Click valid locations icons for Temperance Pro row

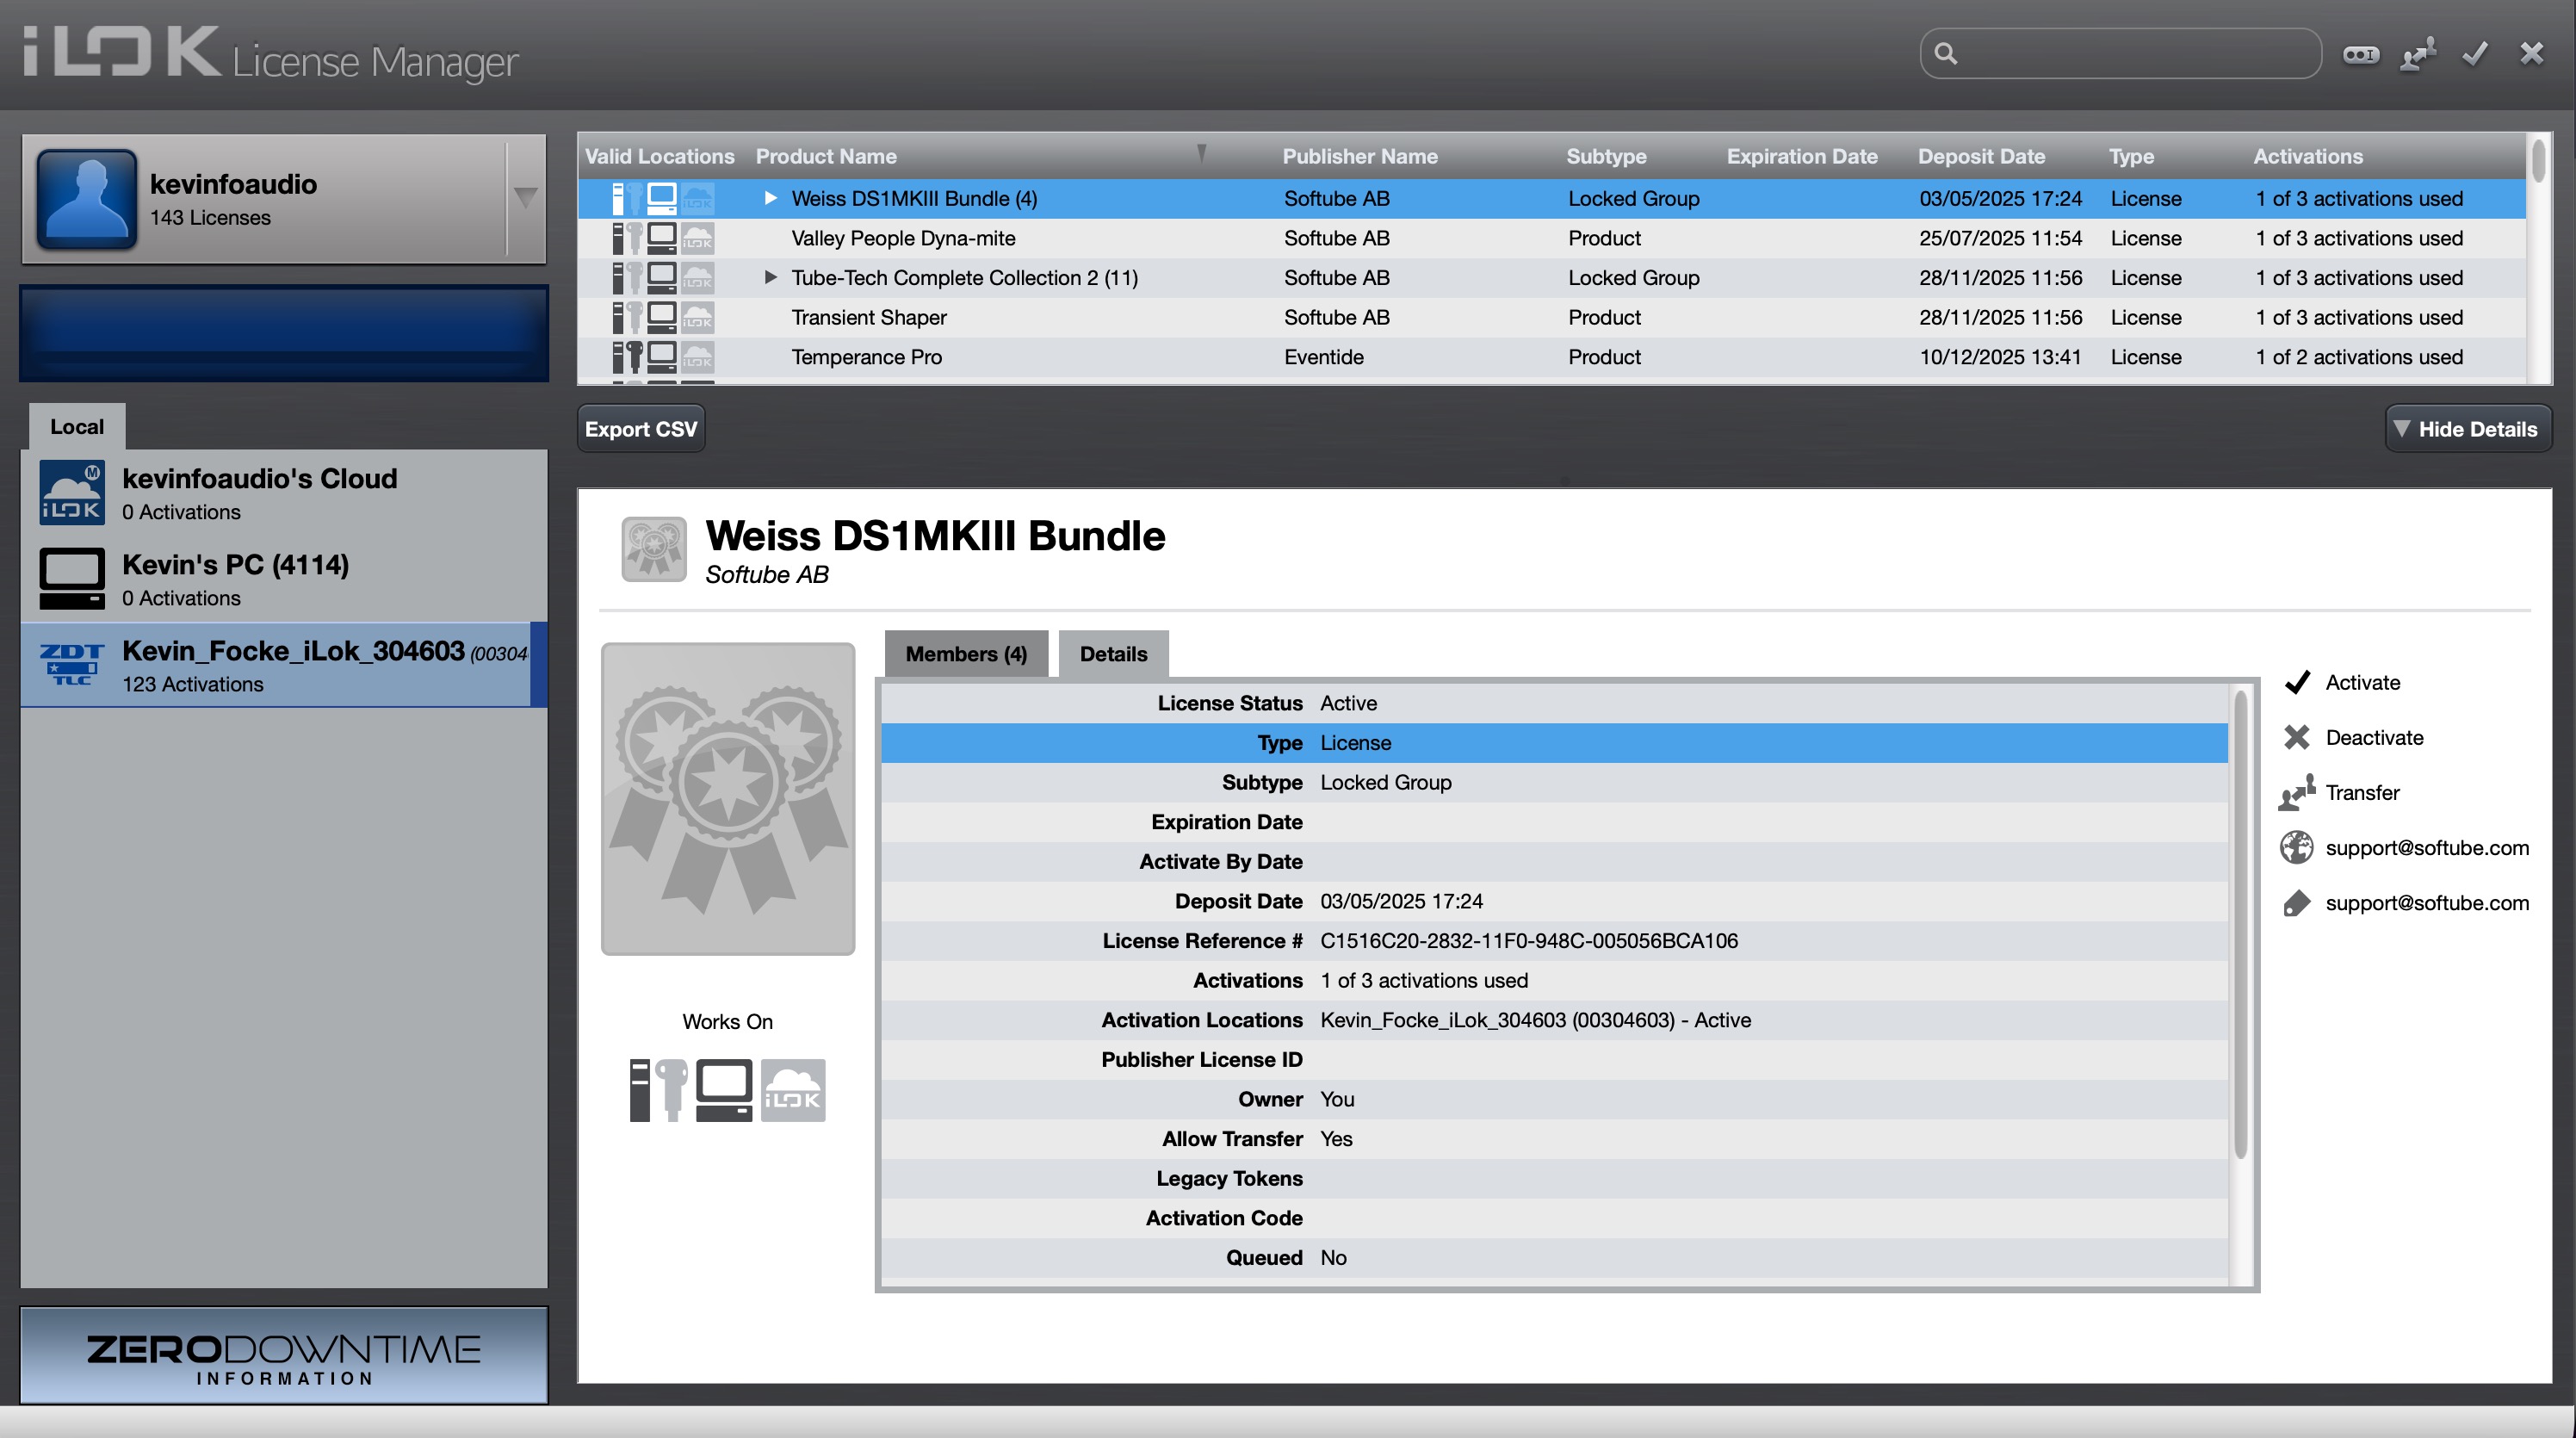coord(663,357)
